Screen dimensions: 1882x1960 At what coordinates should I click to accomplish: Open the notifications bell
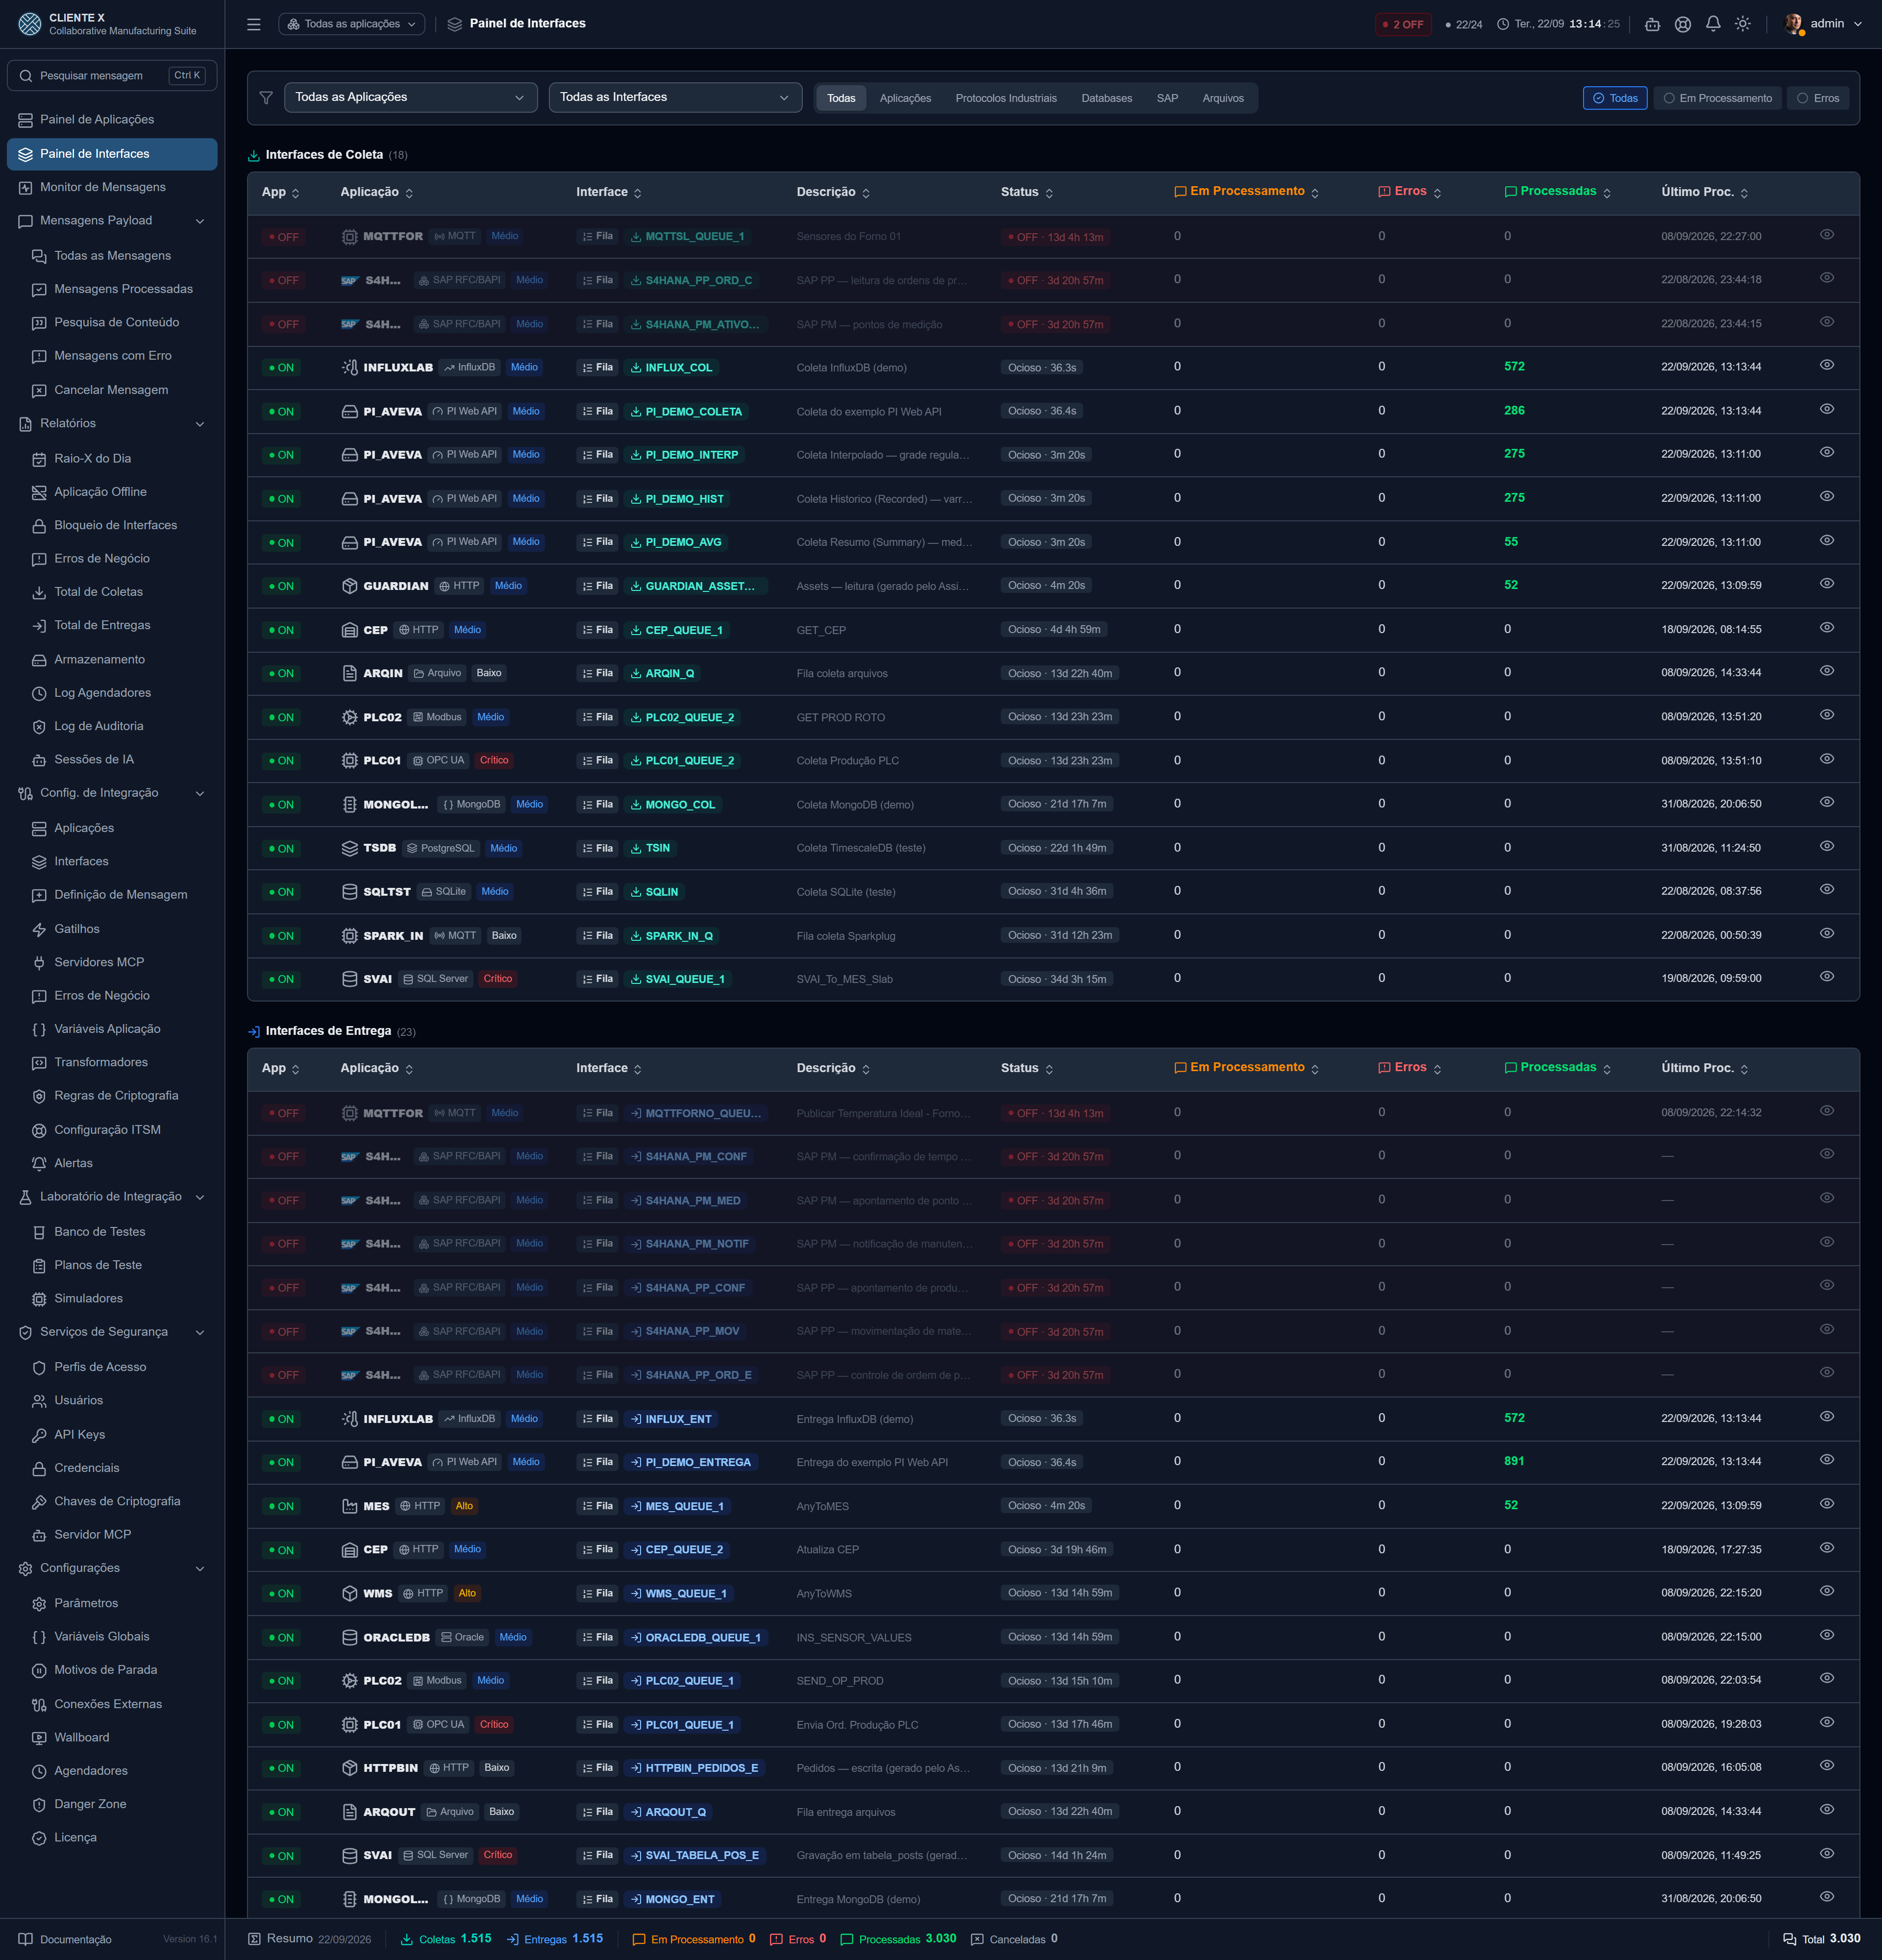[1713, 24]
